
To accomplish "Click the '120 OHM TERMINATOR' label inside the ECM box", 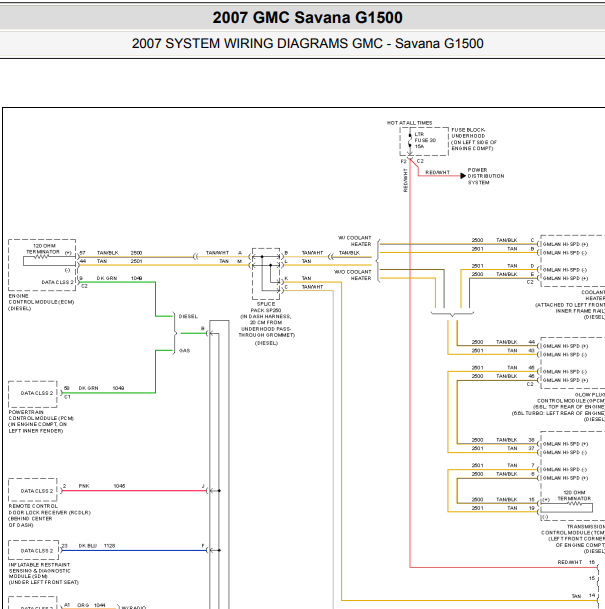I will [x=43, y=249].
